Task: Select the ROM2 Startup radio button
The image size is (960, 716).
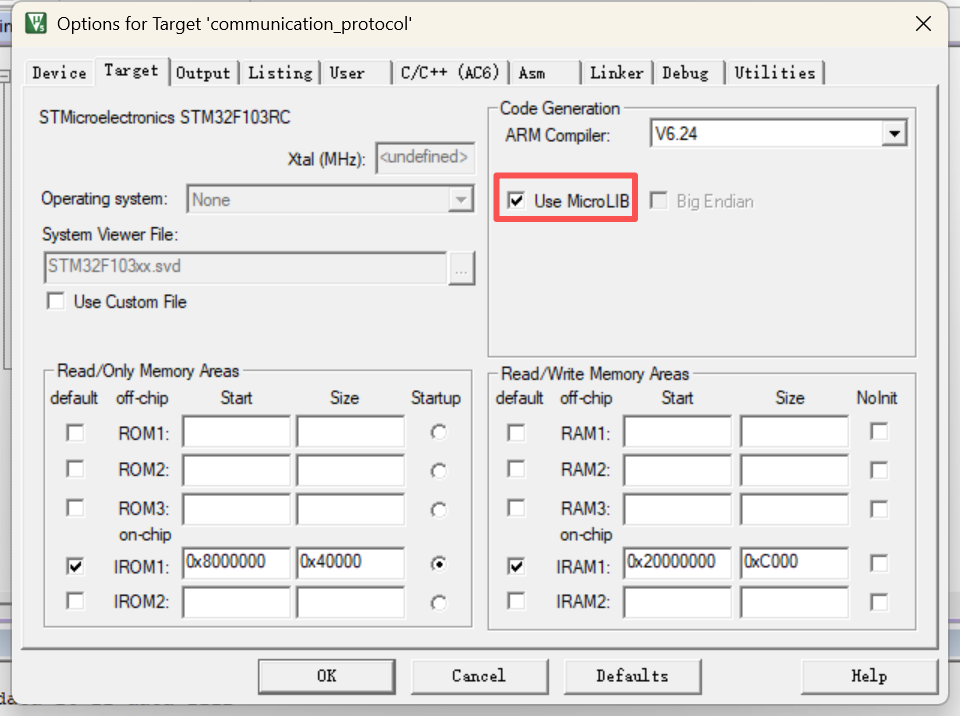Action: (438, 471)
